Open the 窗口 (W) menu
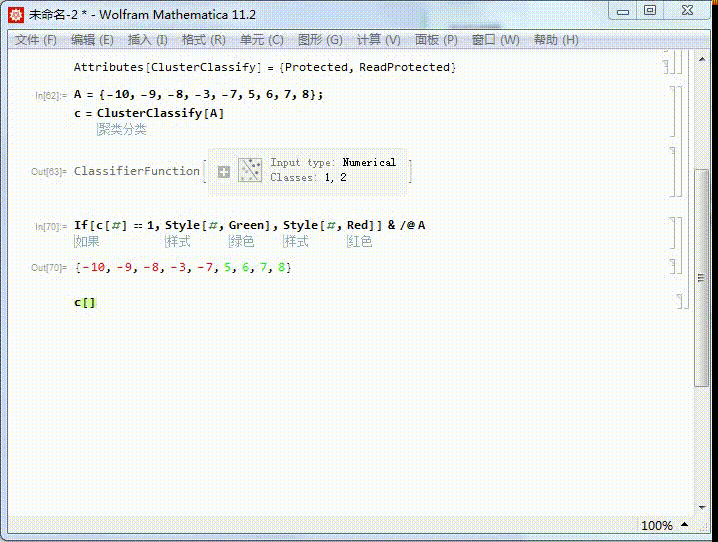Screen dimensions: 718x542 coord(495,40)
